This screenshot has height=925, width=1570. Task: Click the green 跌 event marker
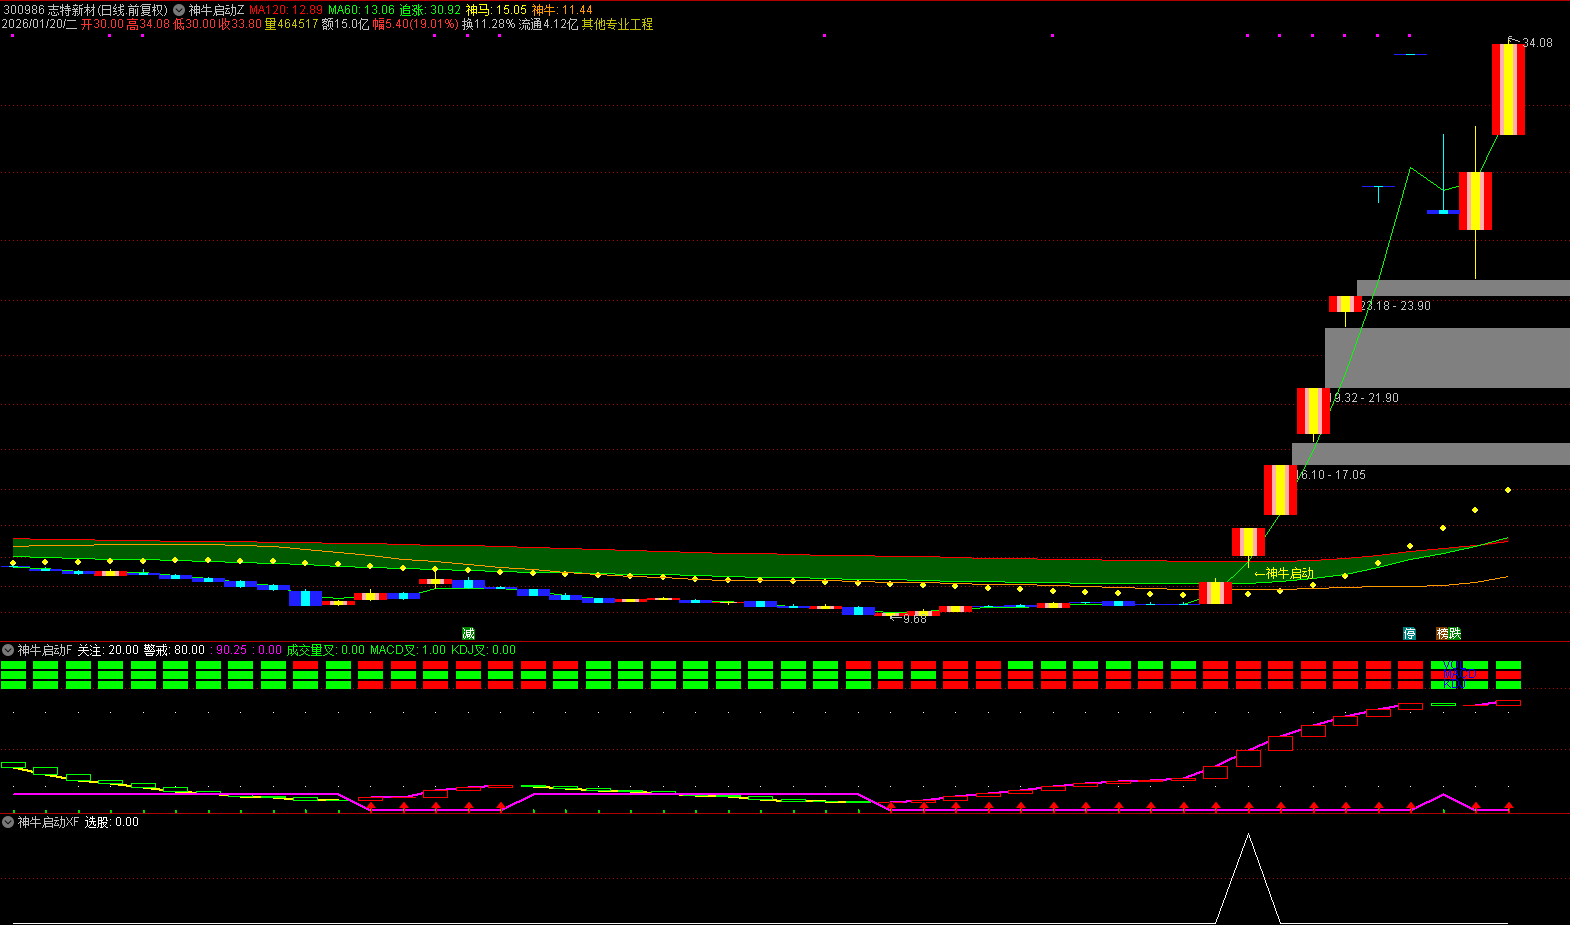click(x=1455, y=633)
